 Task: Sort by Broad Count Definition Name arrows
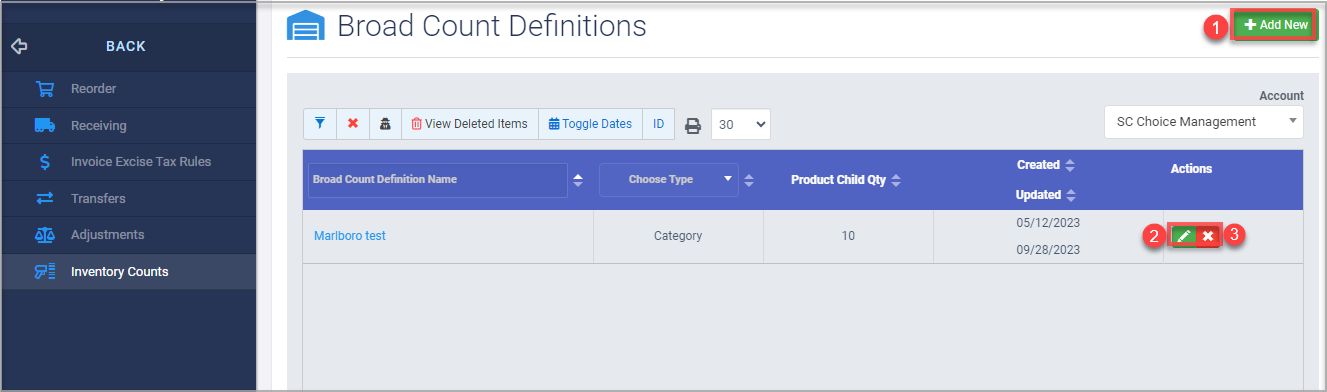point(577,180)
